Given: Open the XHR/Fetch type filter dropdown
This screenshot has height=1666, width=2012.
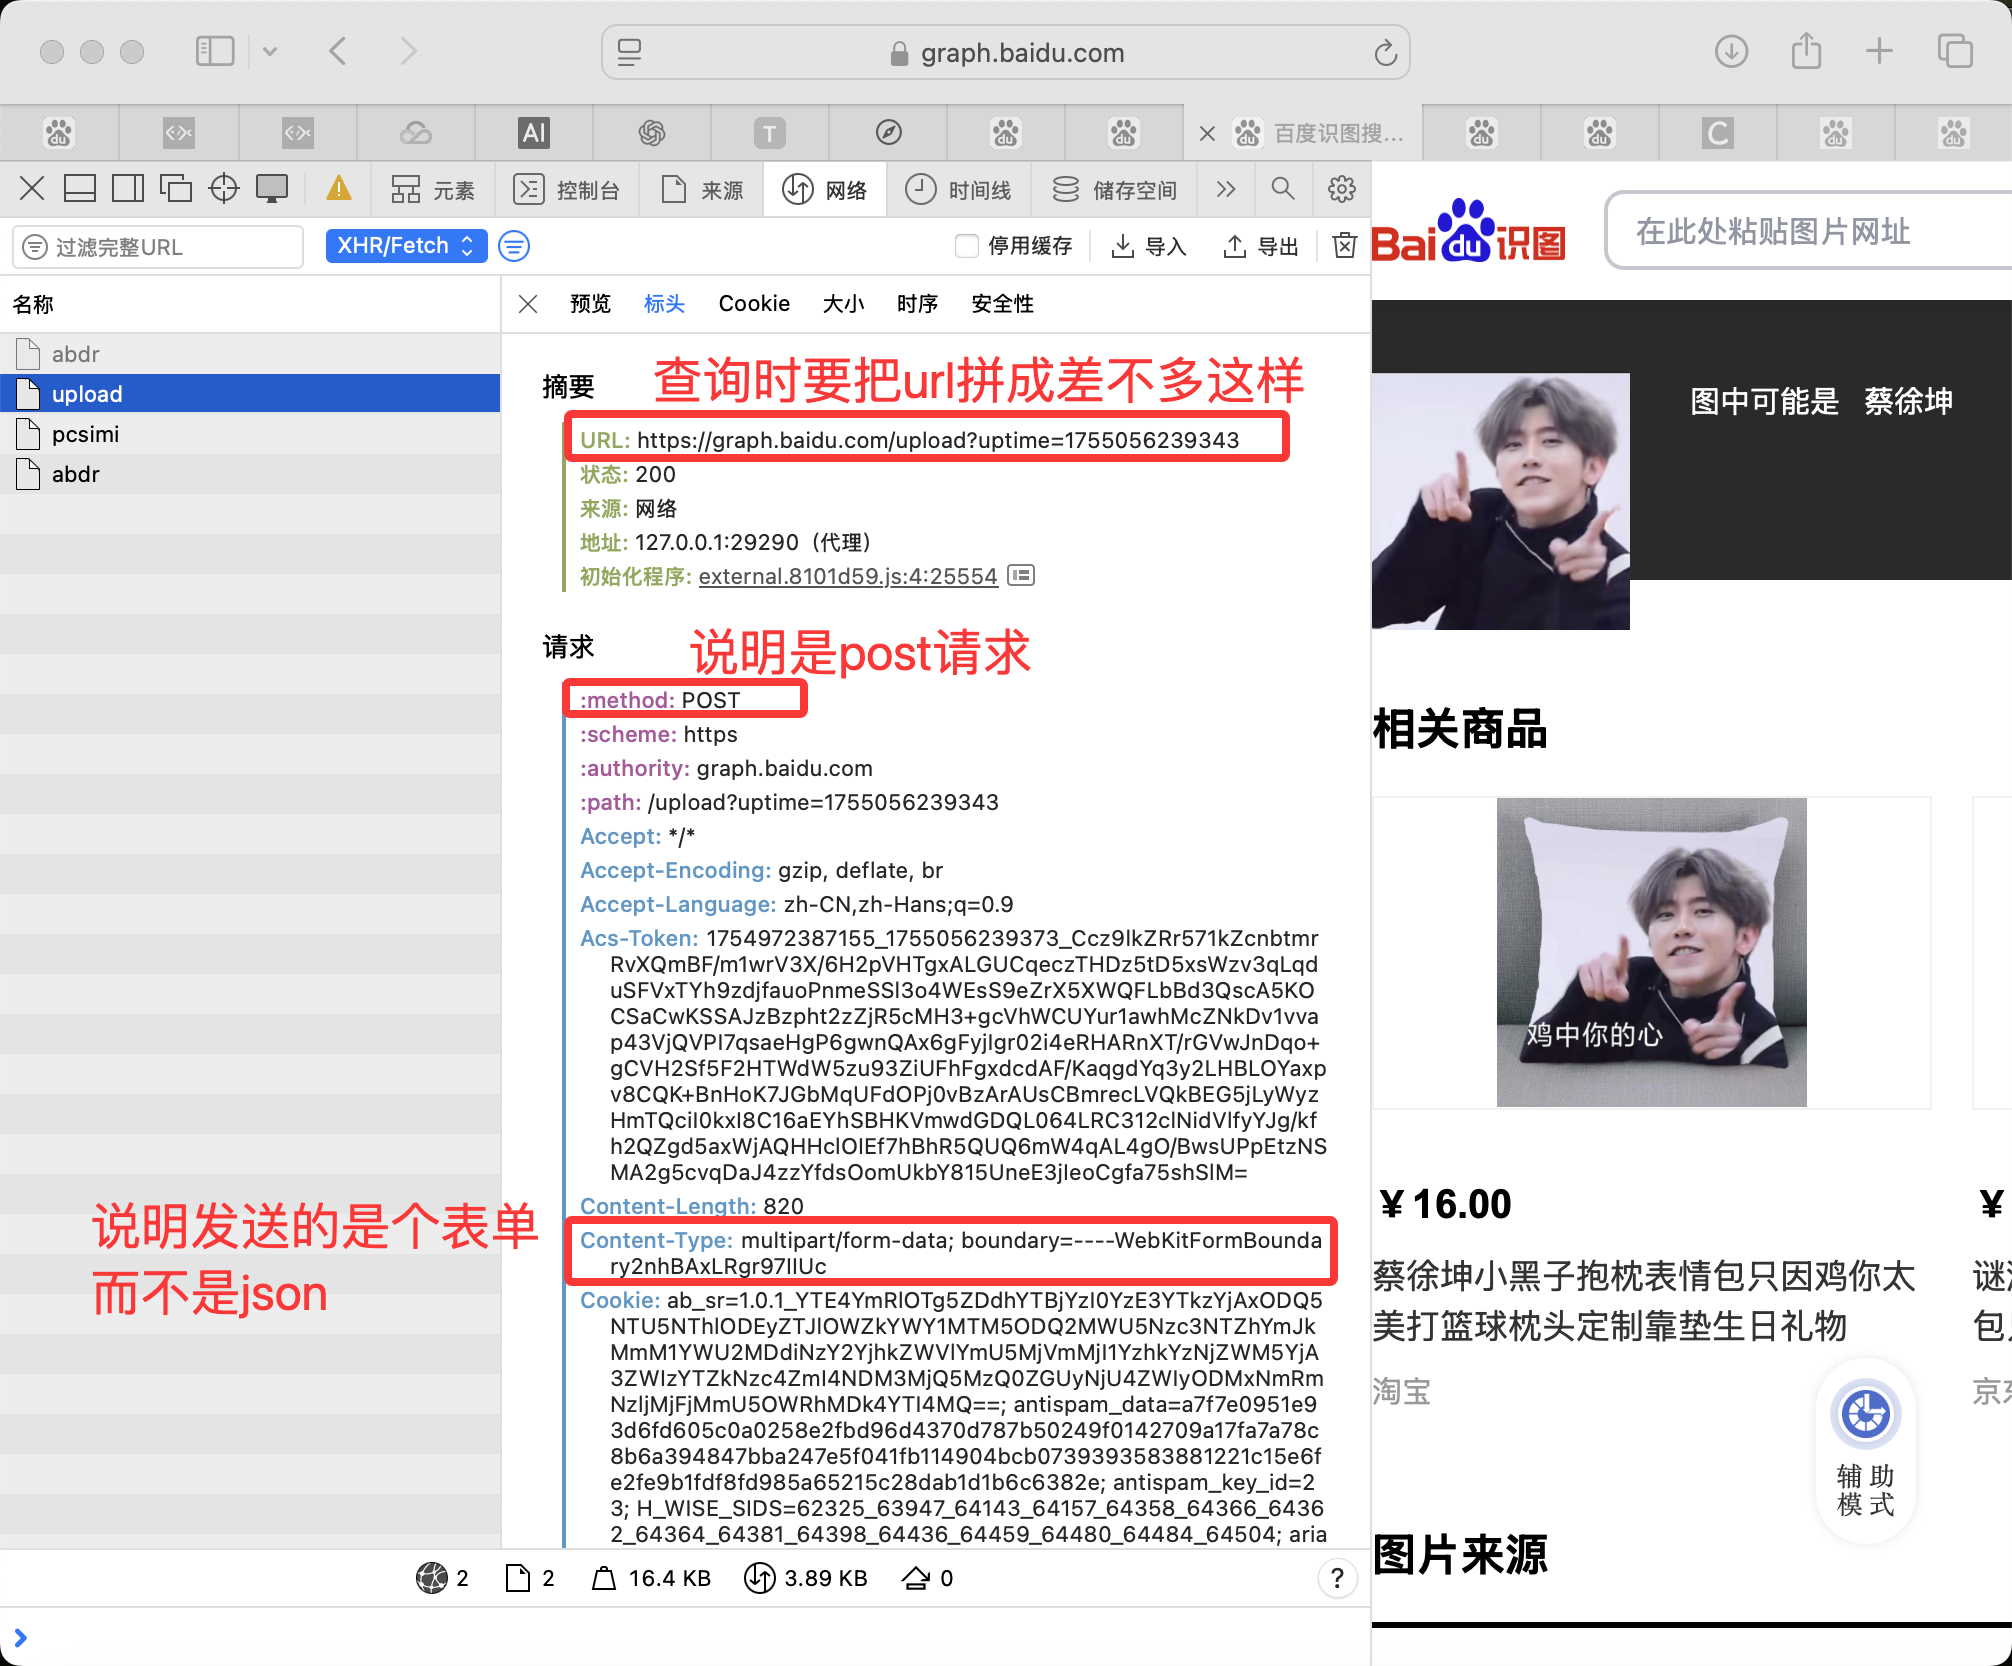Looking at the screenshot, I should coord(406,246).
